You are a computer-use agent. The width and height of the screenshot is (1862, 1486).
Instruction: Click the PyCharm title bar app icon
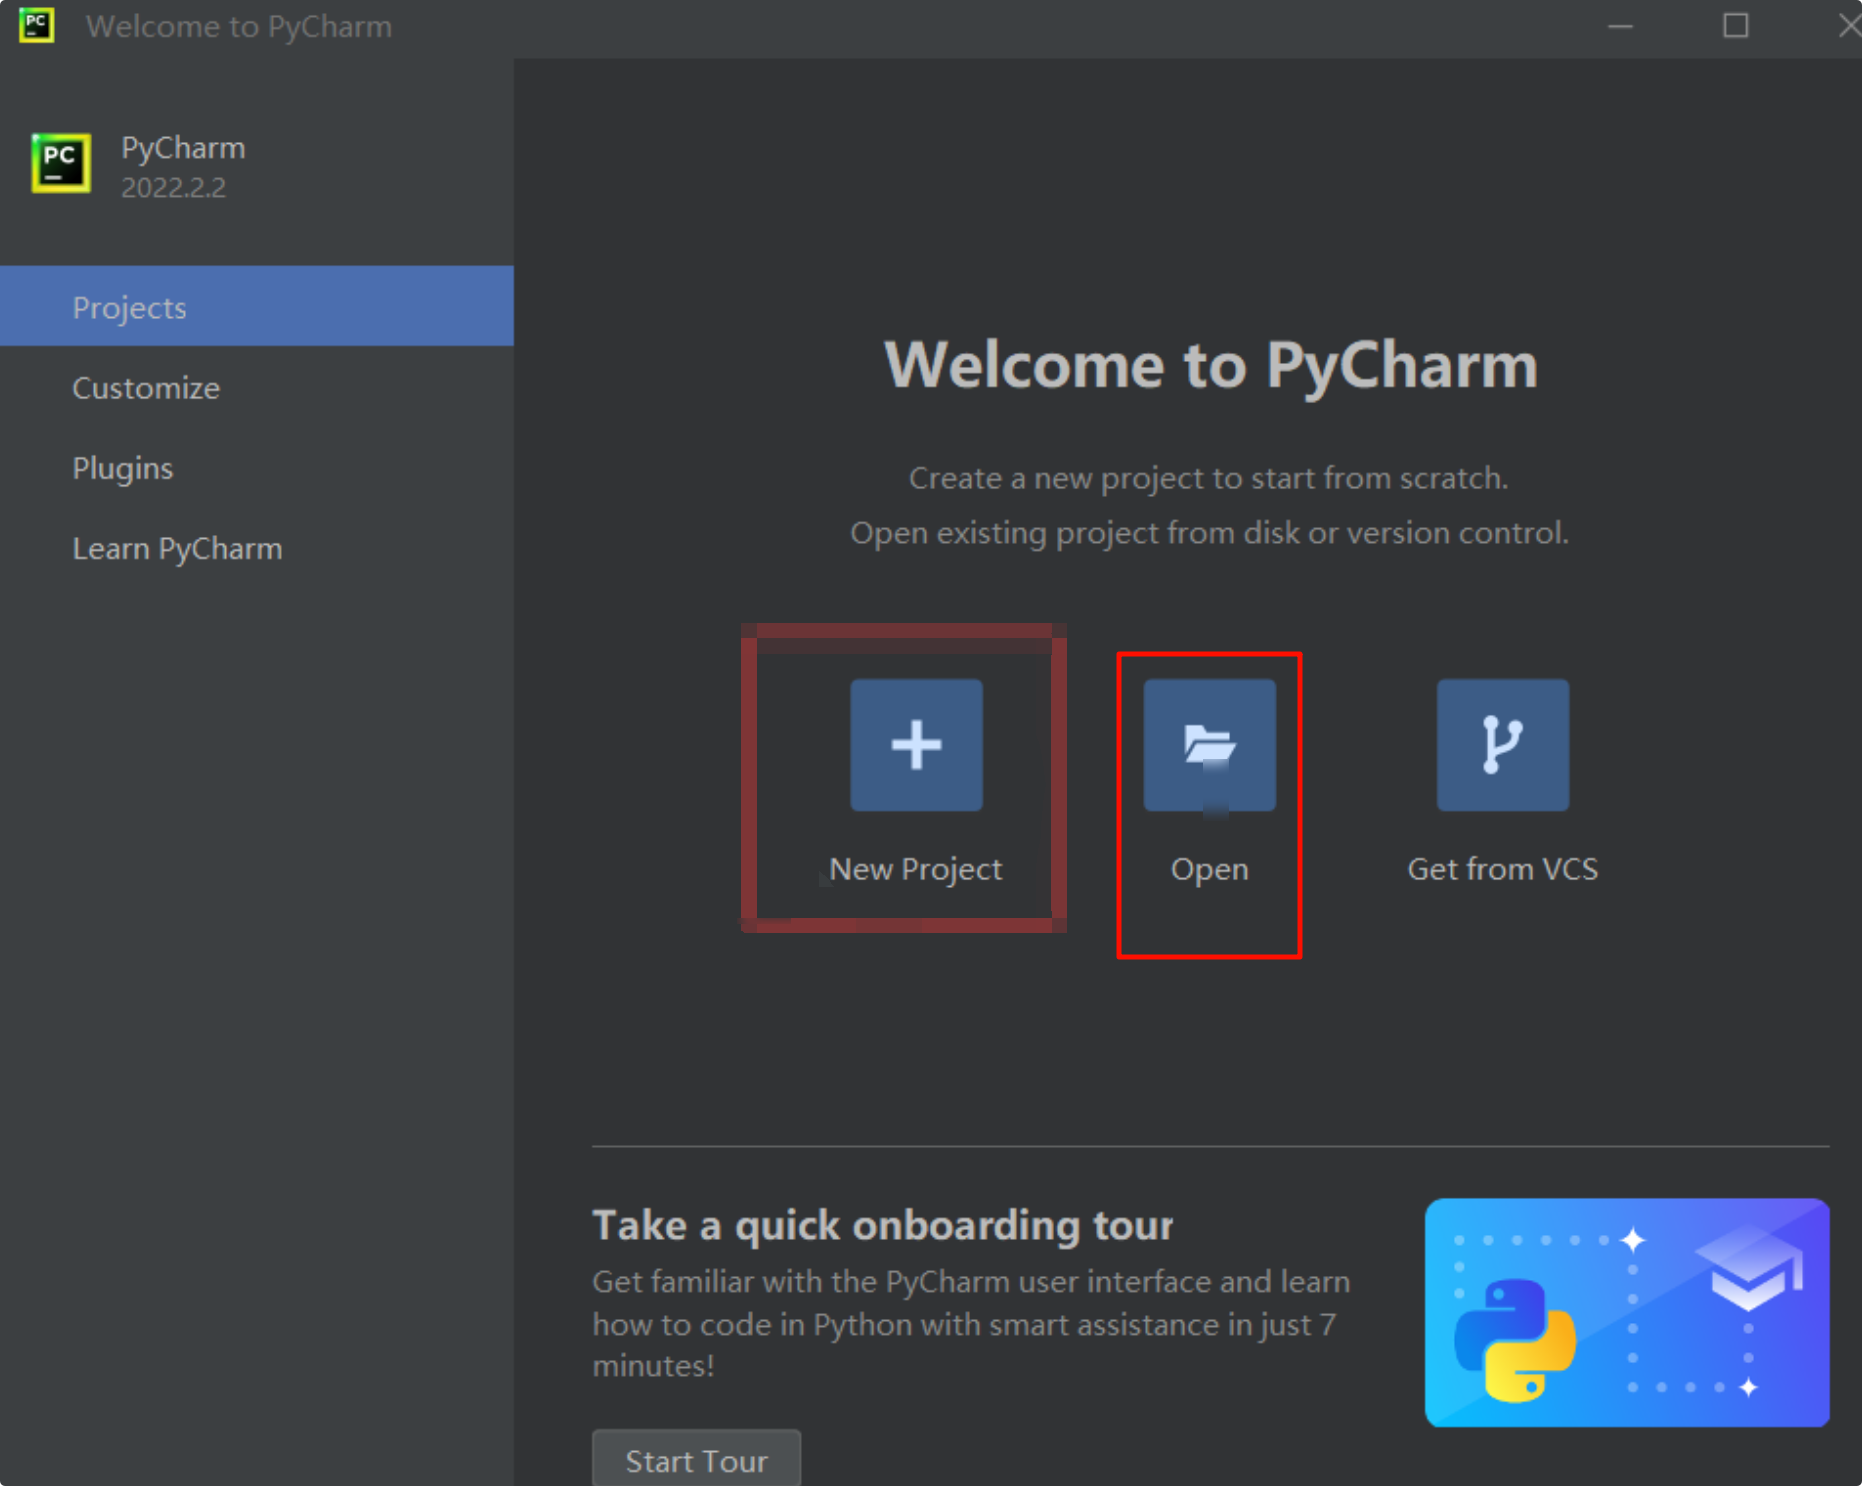[x=36, y=25]
